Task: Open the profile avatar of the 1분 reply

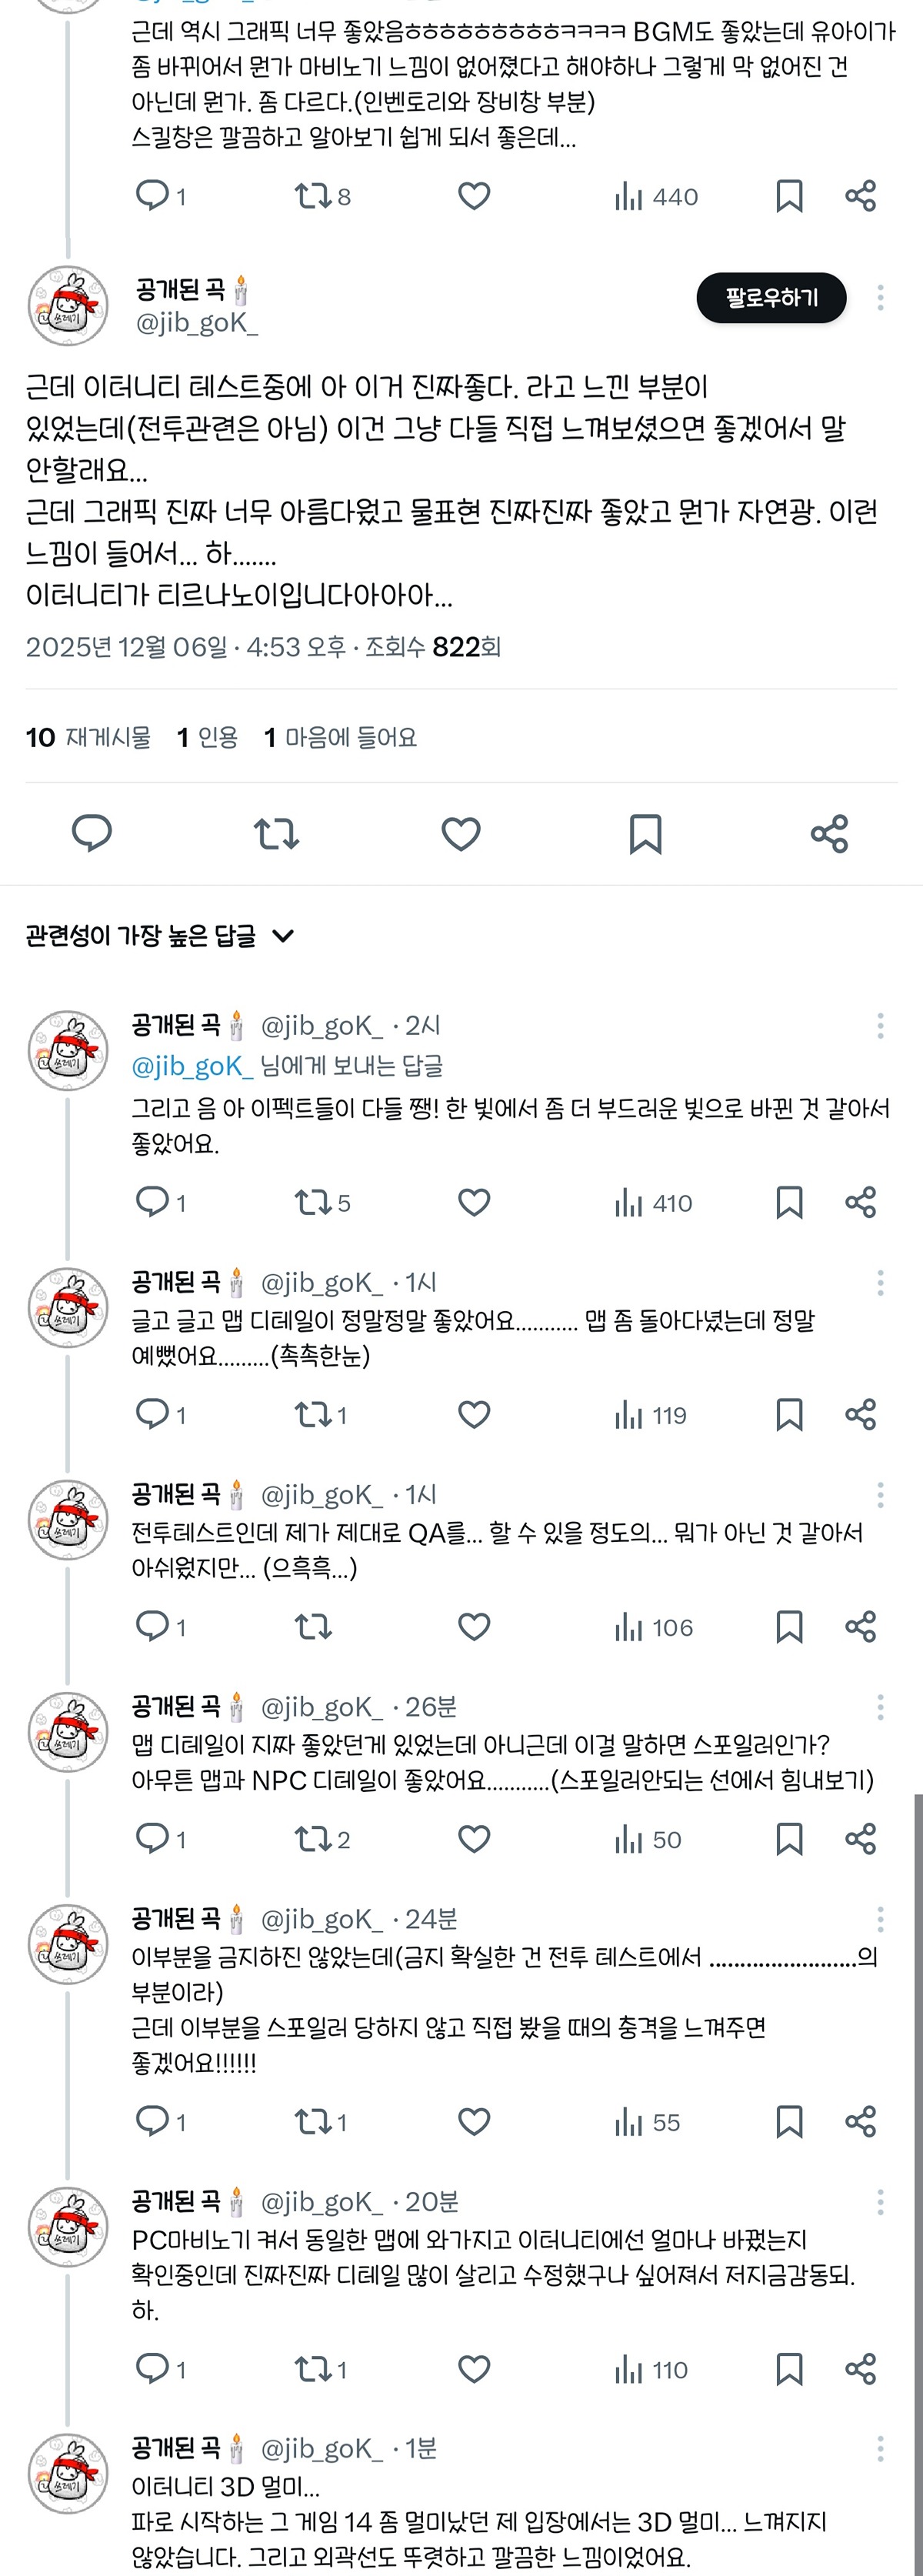Action: (67, 2473)
